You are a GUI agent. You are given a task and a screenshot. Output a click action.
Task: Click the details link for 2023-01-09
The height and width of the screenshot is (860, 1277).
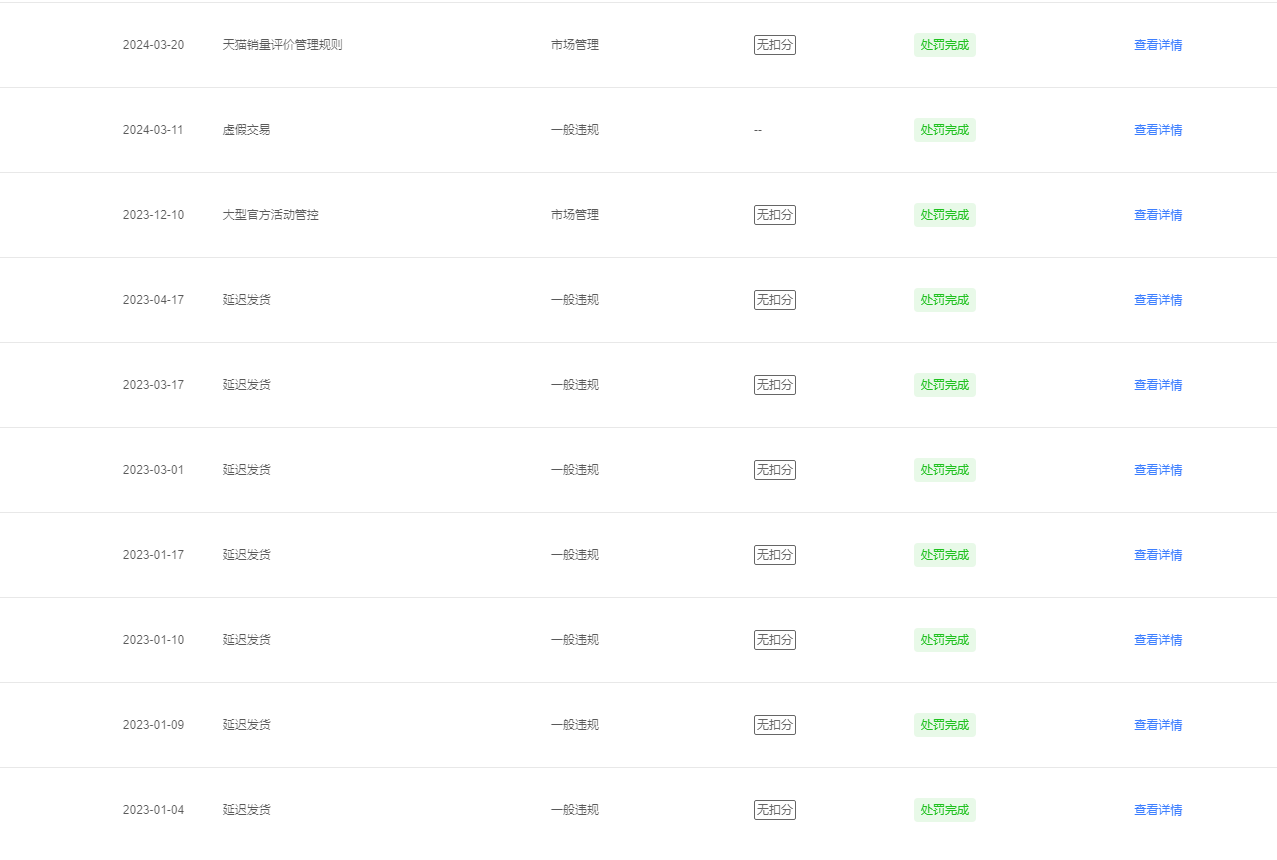pyautogui.click(x=1158, y=725)
